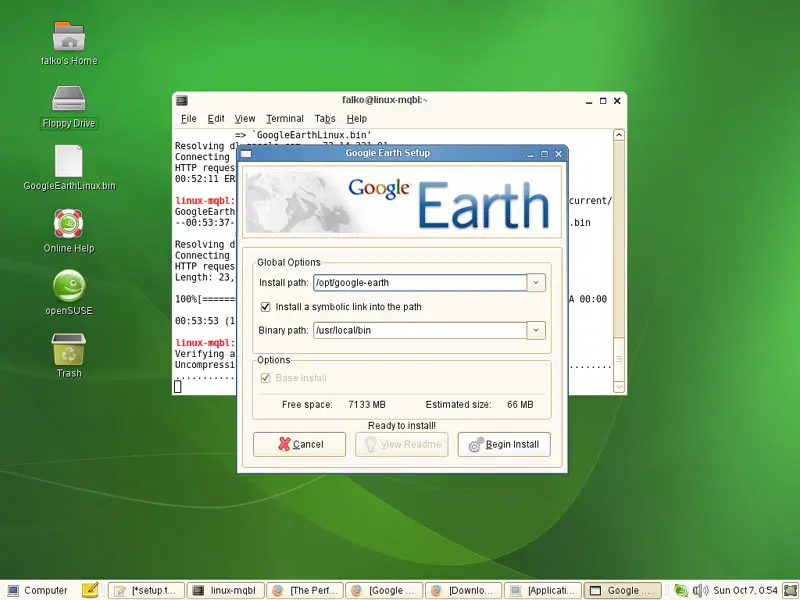
Task: Expand the Install path dropdown arrow
Action: tap(536, 283)
